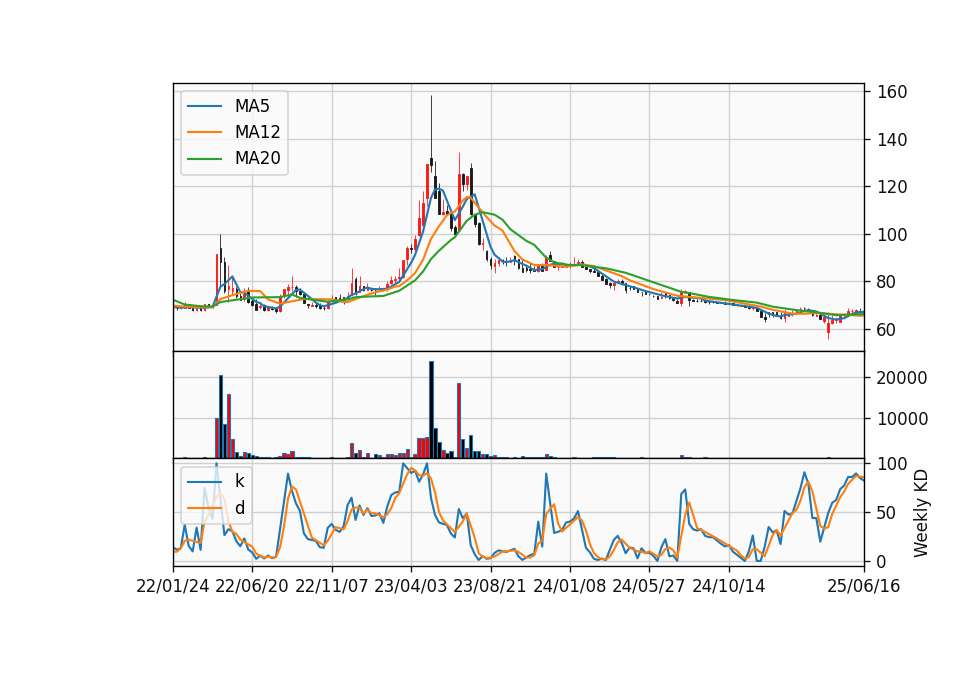This screenshot has height=690, width=960.
Task: Click the MA20 legend label
Action: pyautogui.click(x=257, y=158)
